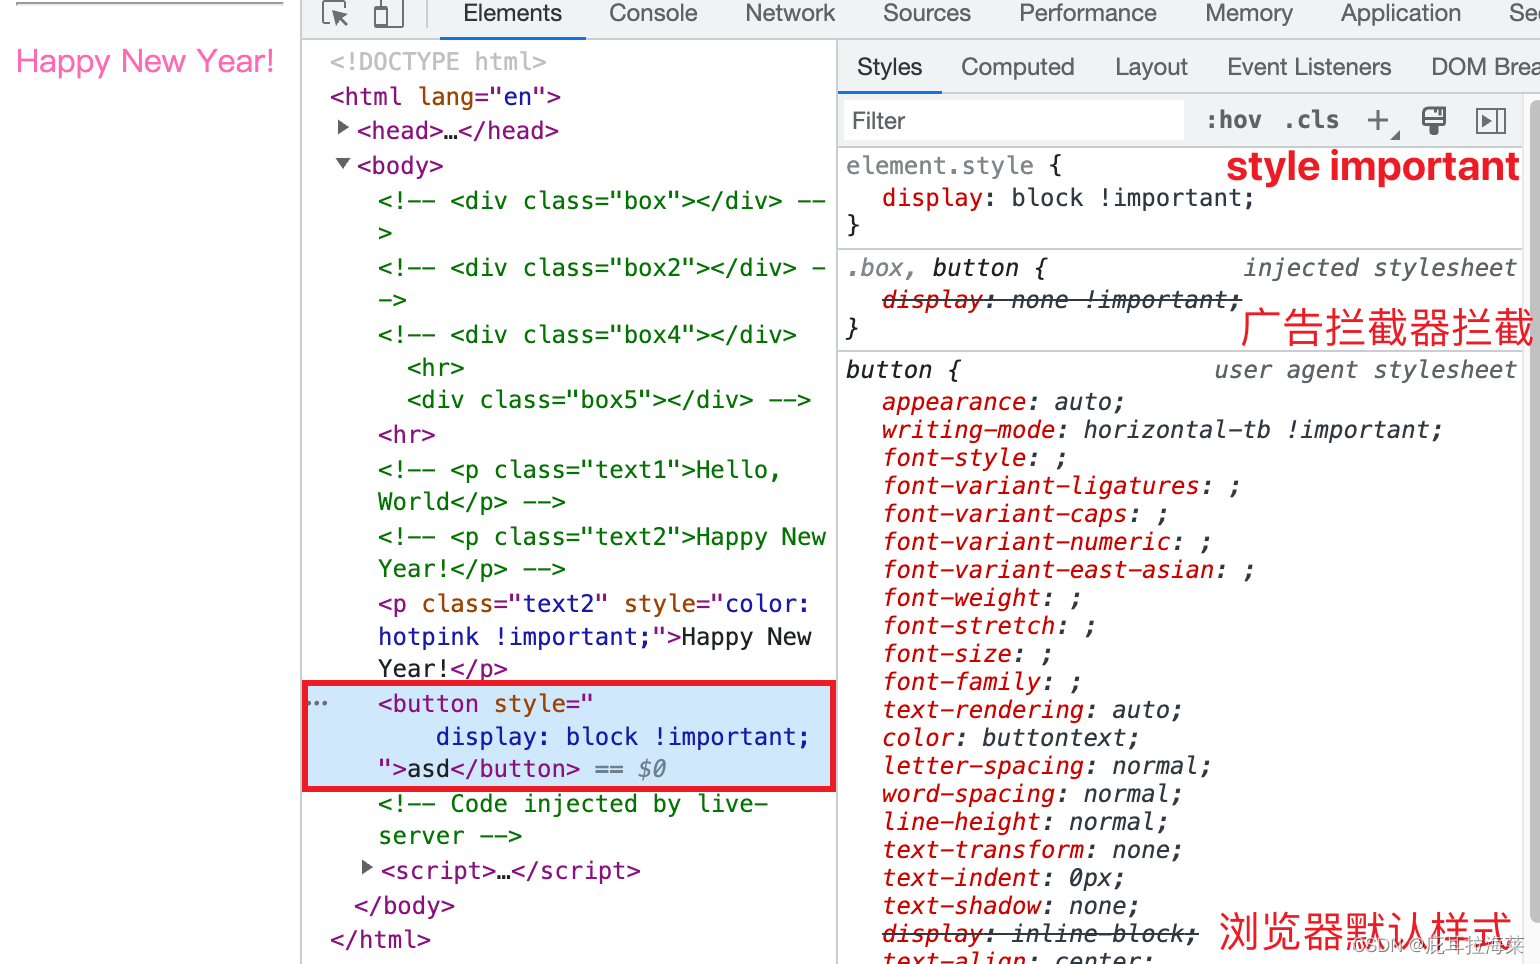Image resolution: width=1540 pixels, height=964 pixels.
Task: Click the font-family property line
Action: [x=981, y=682]
